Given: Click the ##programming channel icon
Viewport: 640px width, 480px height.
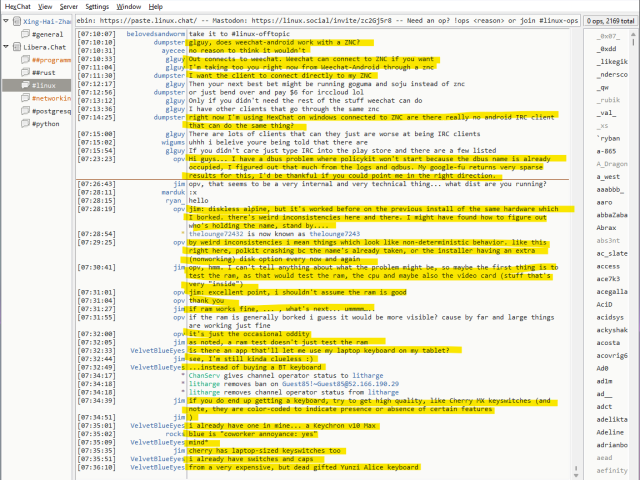Looking at the screenshot, I should 25,60.
